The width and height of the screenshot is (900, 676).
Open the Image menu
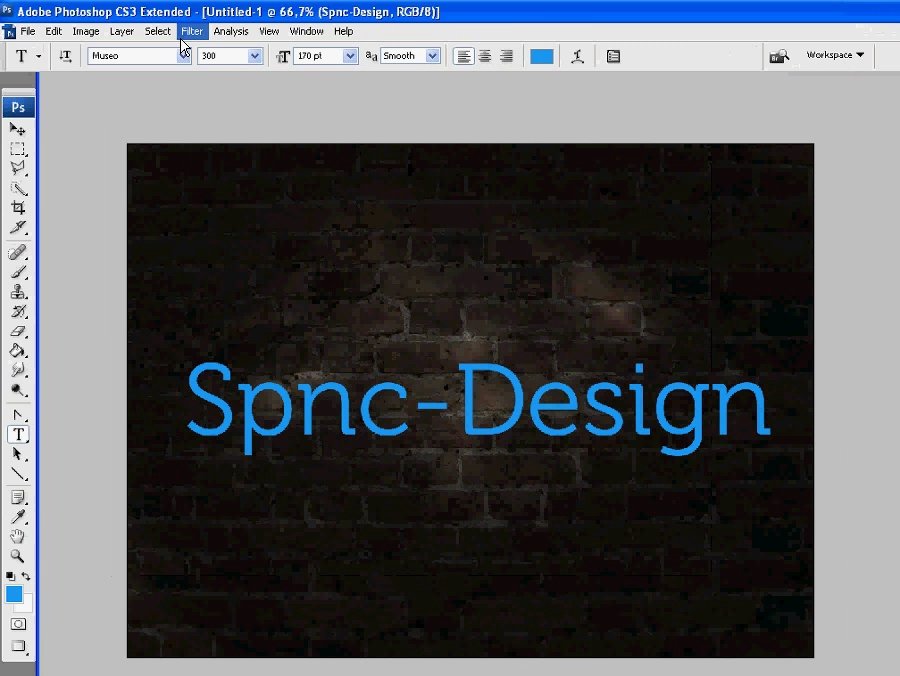coord(86,32)
